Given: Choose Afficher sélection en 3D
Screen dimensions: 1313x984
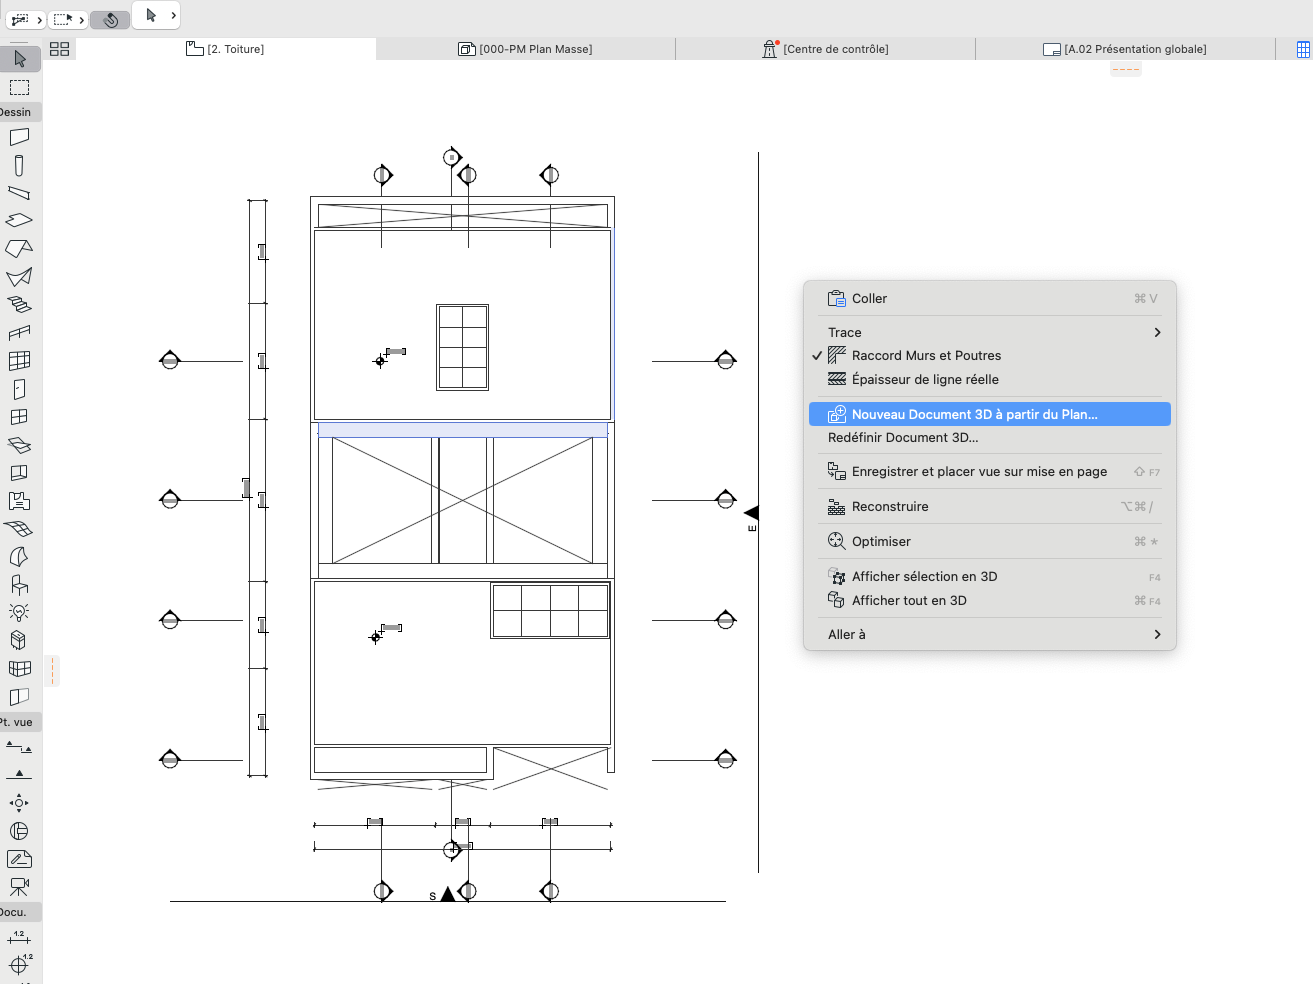Looking at the screenshot, I should pyautogui.click(x=989, y=576).
